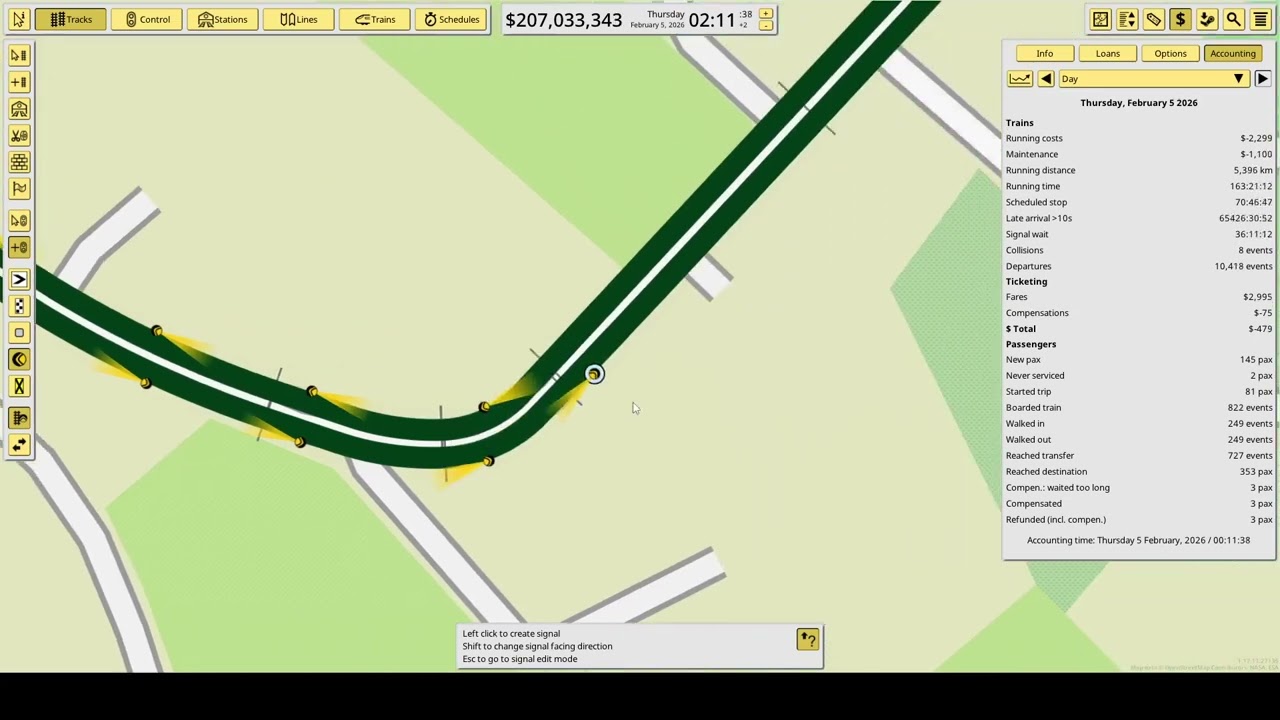Select the signal edit pointer tool
Screen dimensions: 1280x720
19,221
